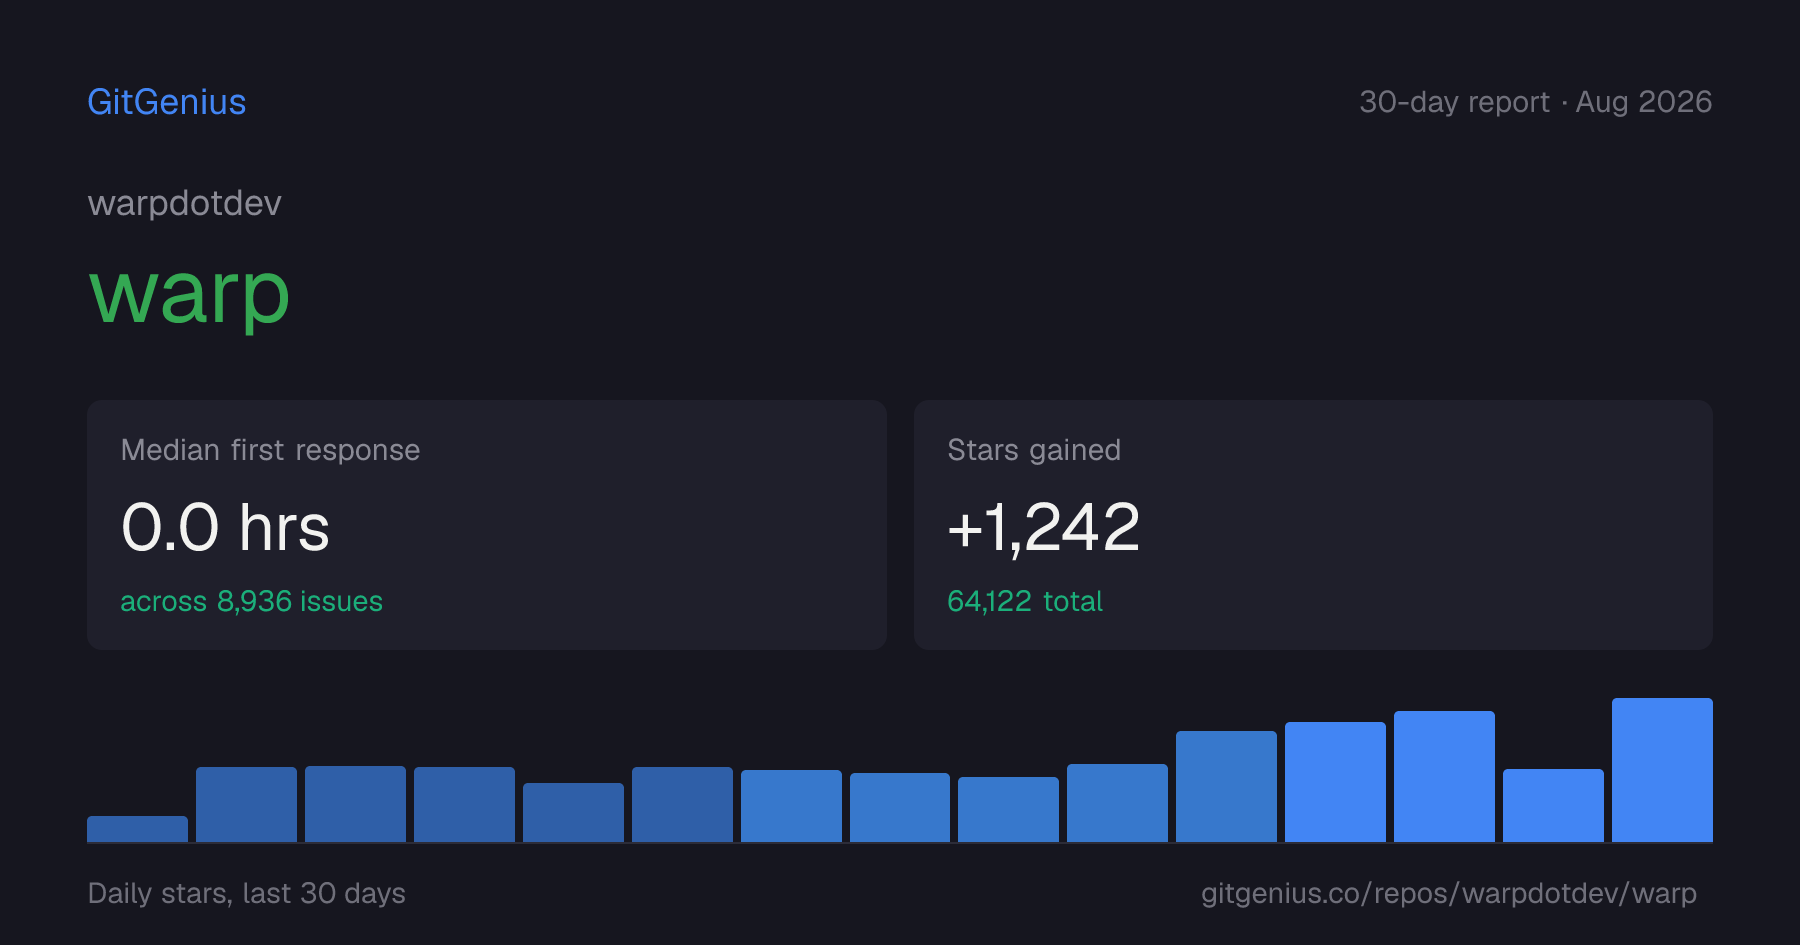Click the GitGenius brand link
Screen dimensions: 1800x945
coord(167,102)
